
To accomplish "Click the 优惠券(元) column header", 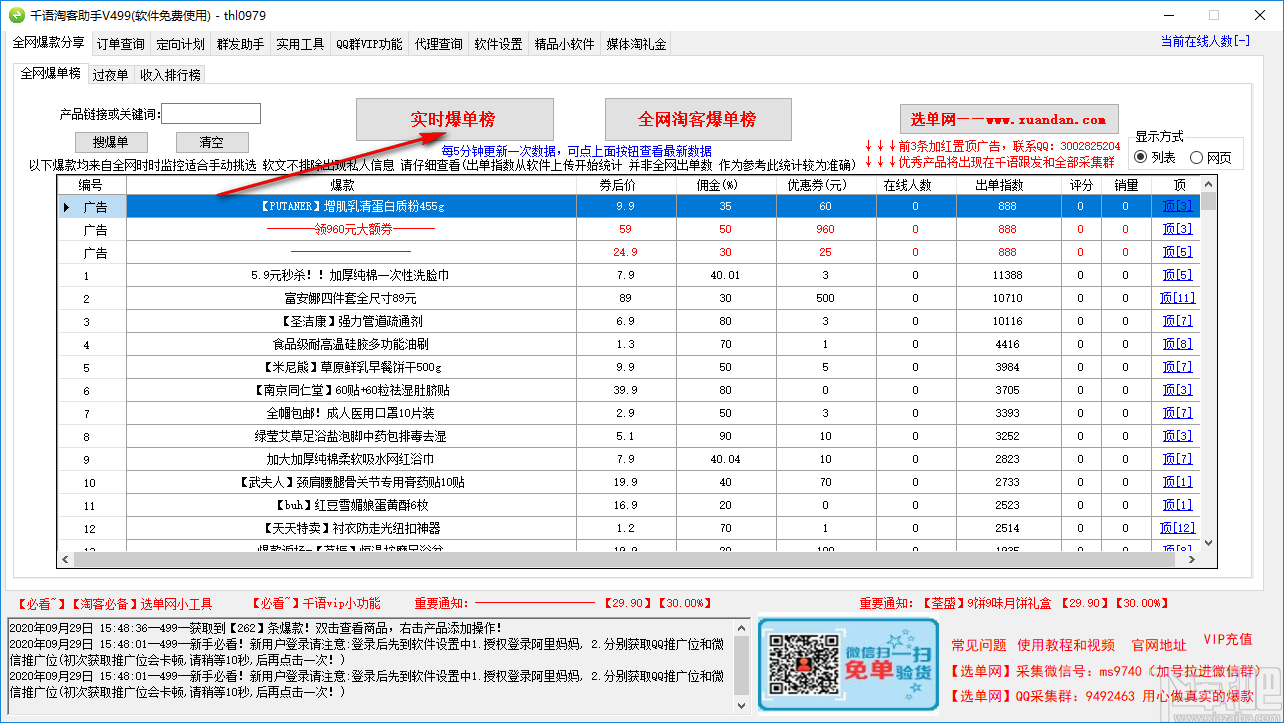I will point(825,185).
